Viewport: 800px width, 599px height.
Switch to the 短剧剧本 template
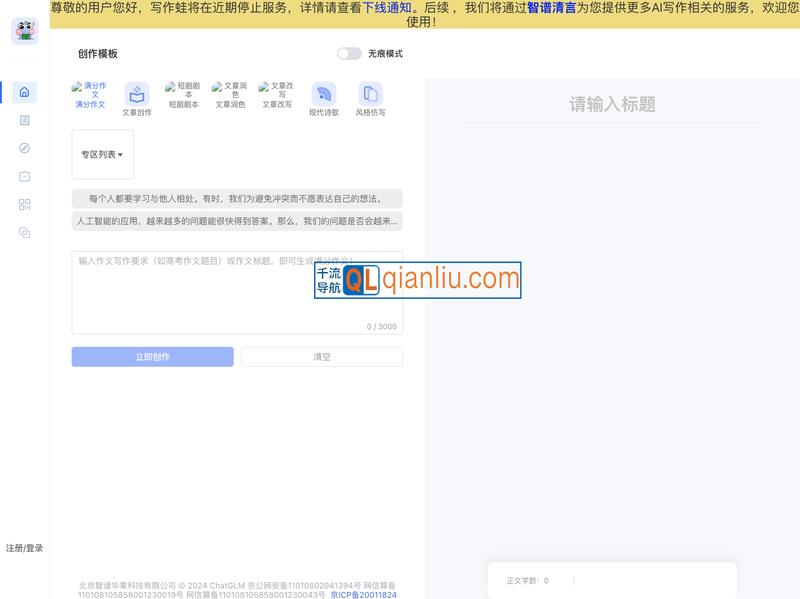pyautogui.click(x=183, y=96)
